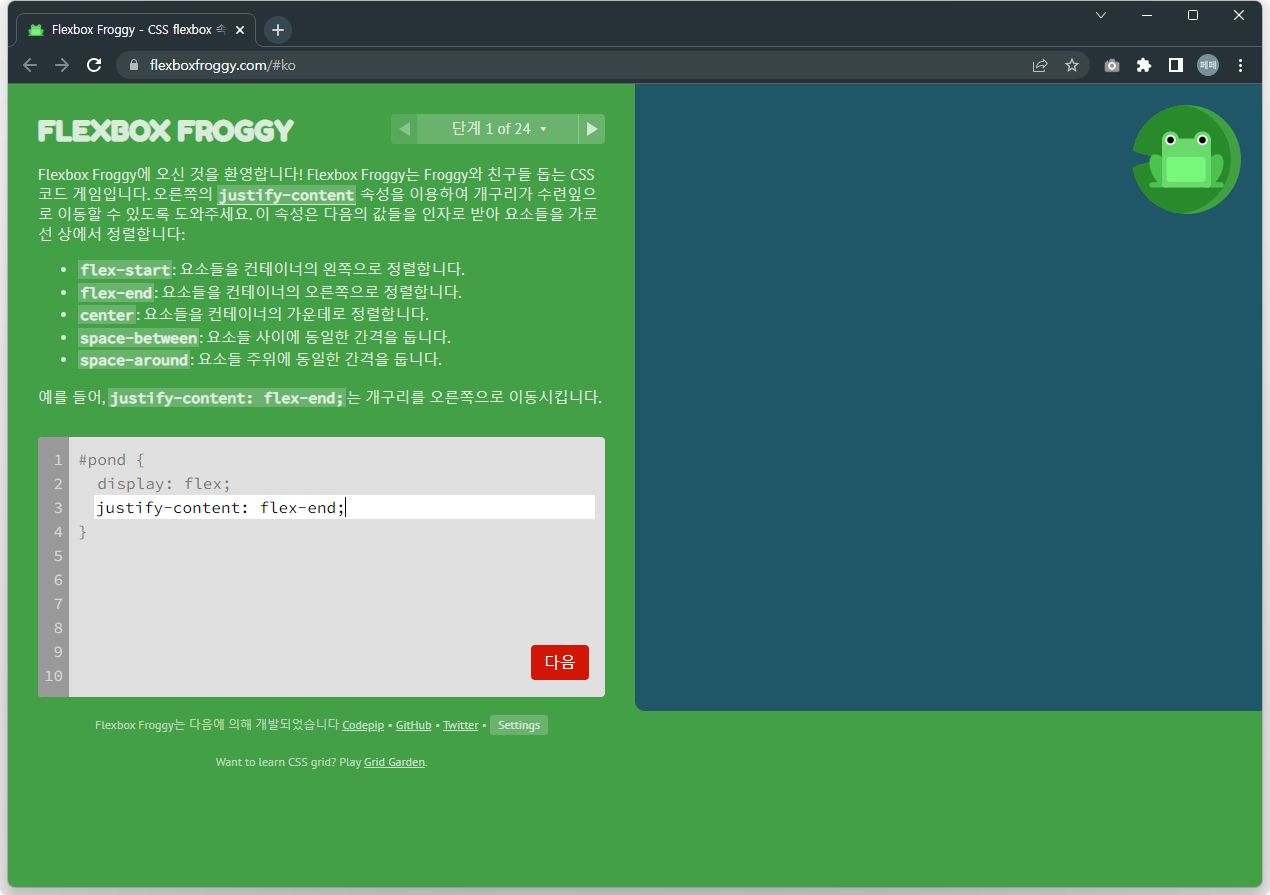Viewport: 1270px width, 895px height.
Task: Open the GitHub link
Action: [x=414, y=725]
